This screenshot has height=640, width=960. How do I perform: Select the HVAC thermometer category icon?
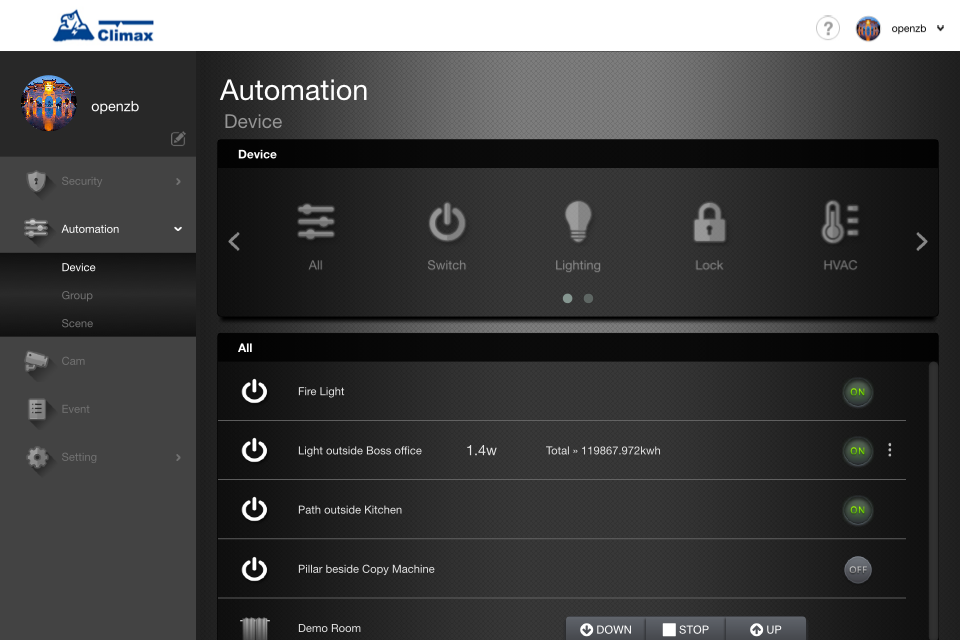click(840, 222)
